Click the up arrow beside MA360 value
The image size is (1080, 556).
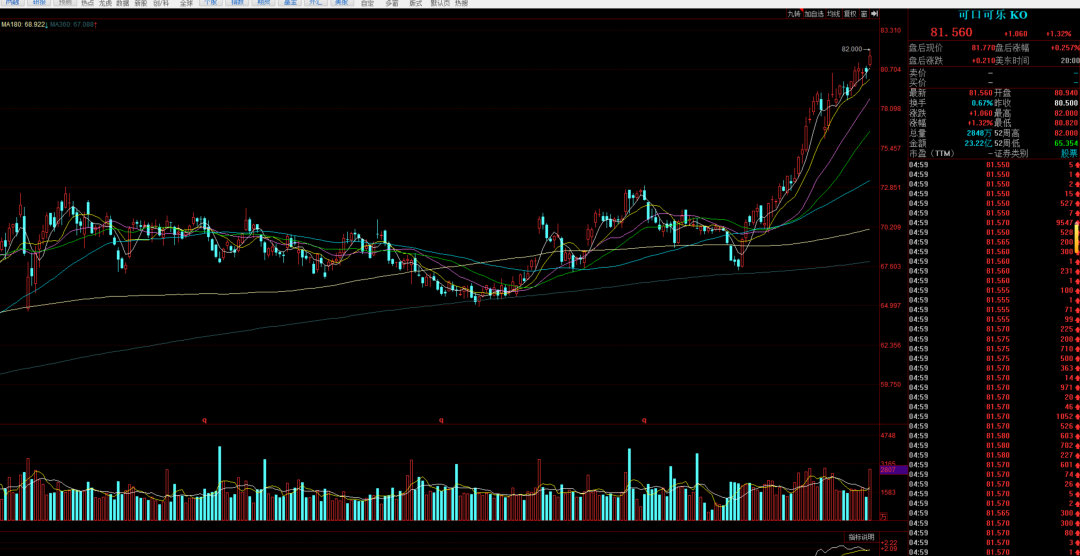point(95,25)
